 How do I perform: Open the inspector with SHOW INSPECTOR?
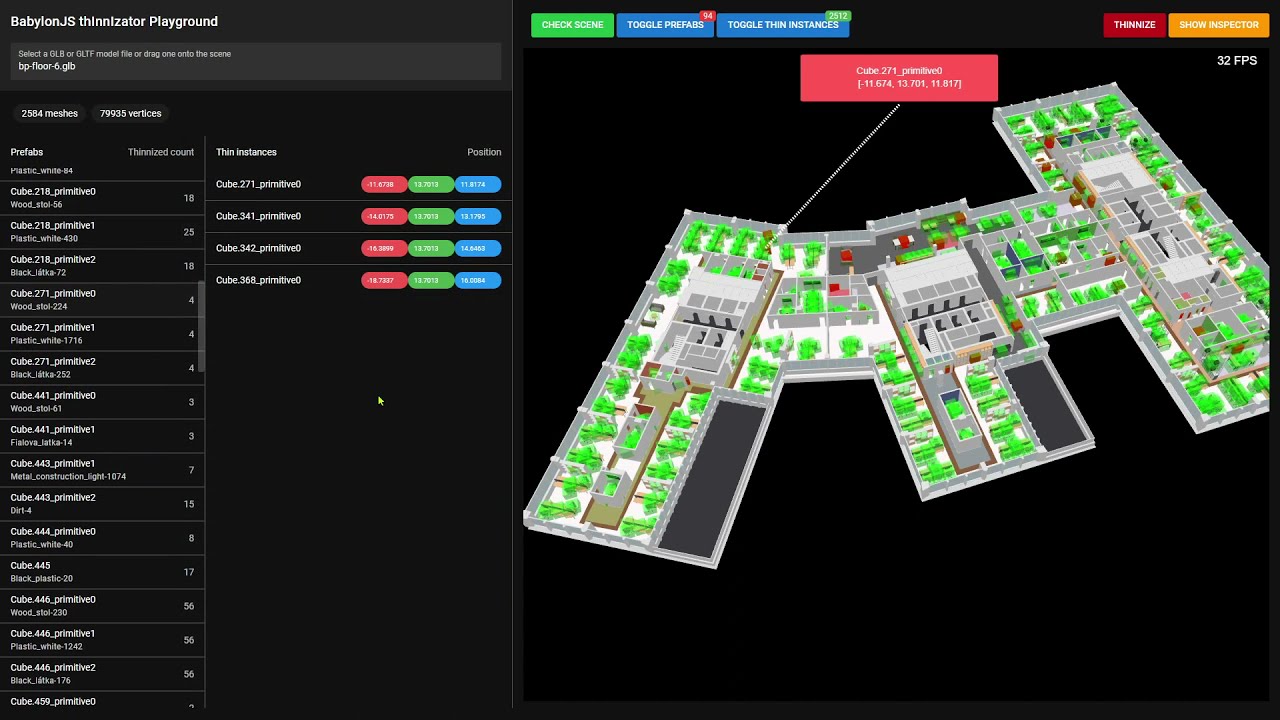(x=1218, y=25)
